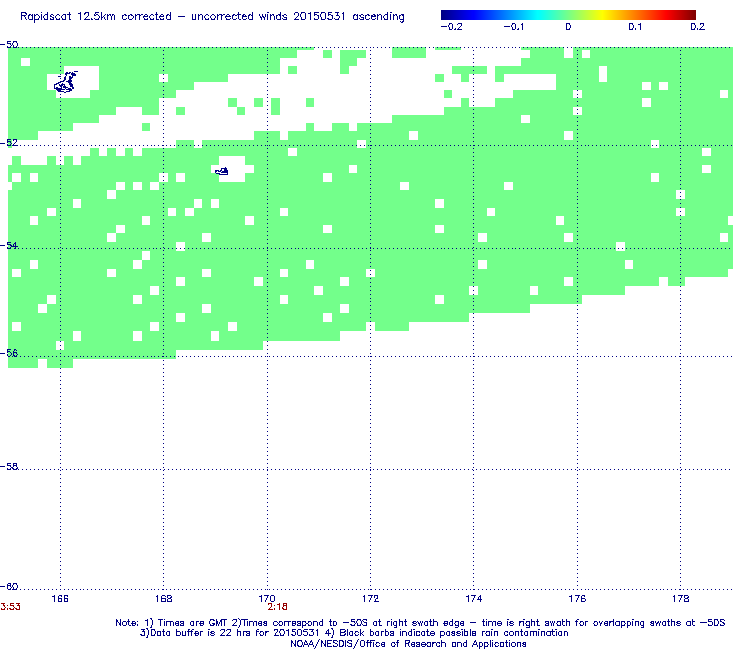
Task: Click the red 3:53 swath time
Action: 10,607
